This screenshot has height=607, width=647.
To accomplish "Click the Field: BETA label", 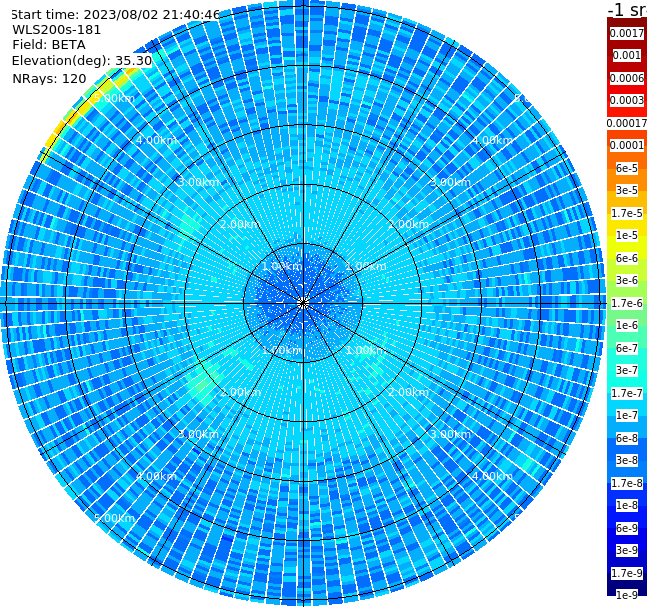I will pyautogui.click(x=49, y=45).
